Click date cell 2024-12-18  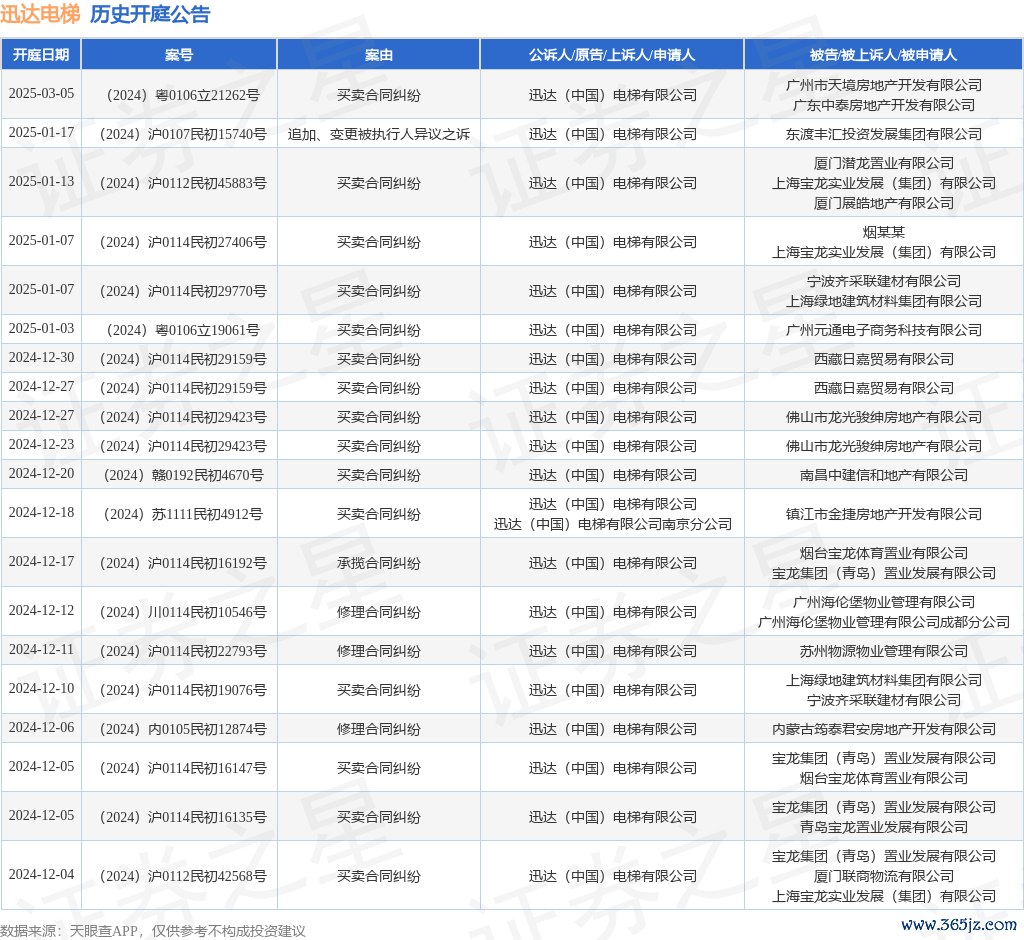(41, 512)
